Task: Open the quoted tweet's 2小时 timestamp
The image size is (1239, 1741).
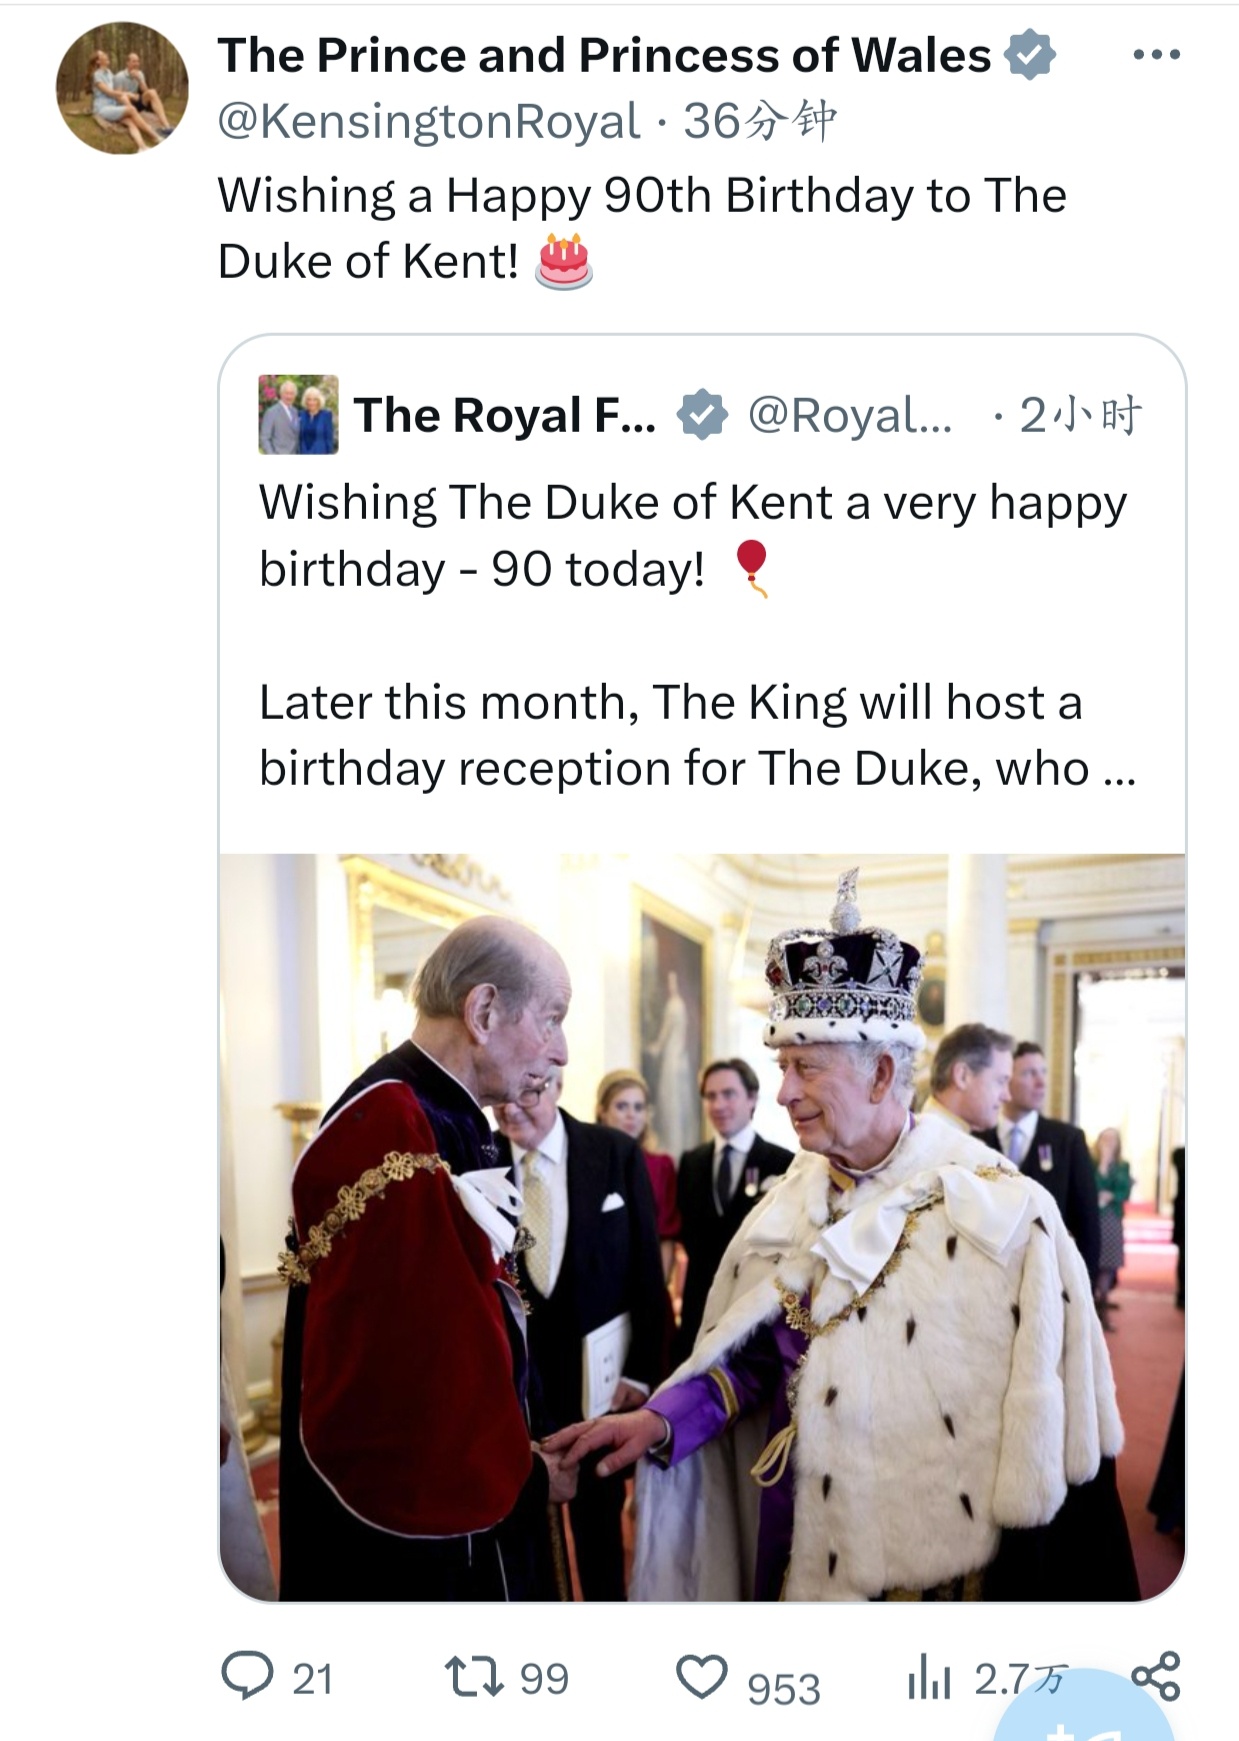Action: 1080,415
